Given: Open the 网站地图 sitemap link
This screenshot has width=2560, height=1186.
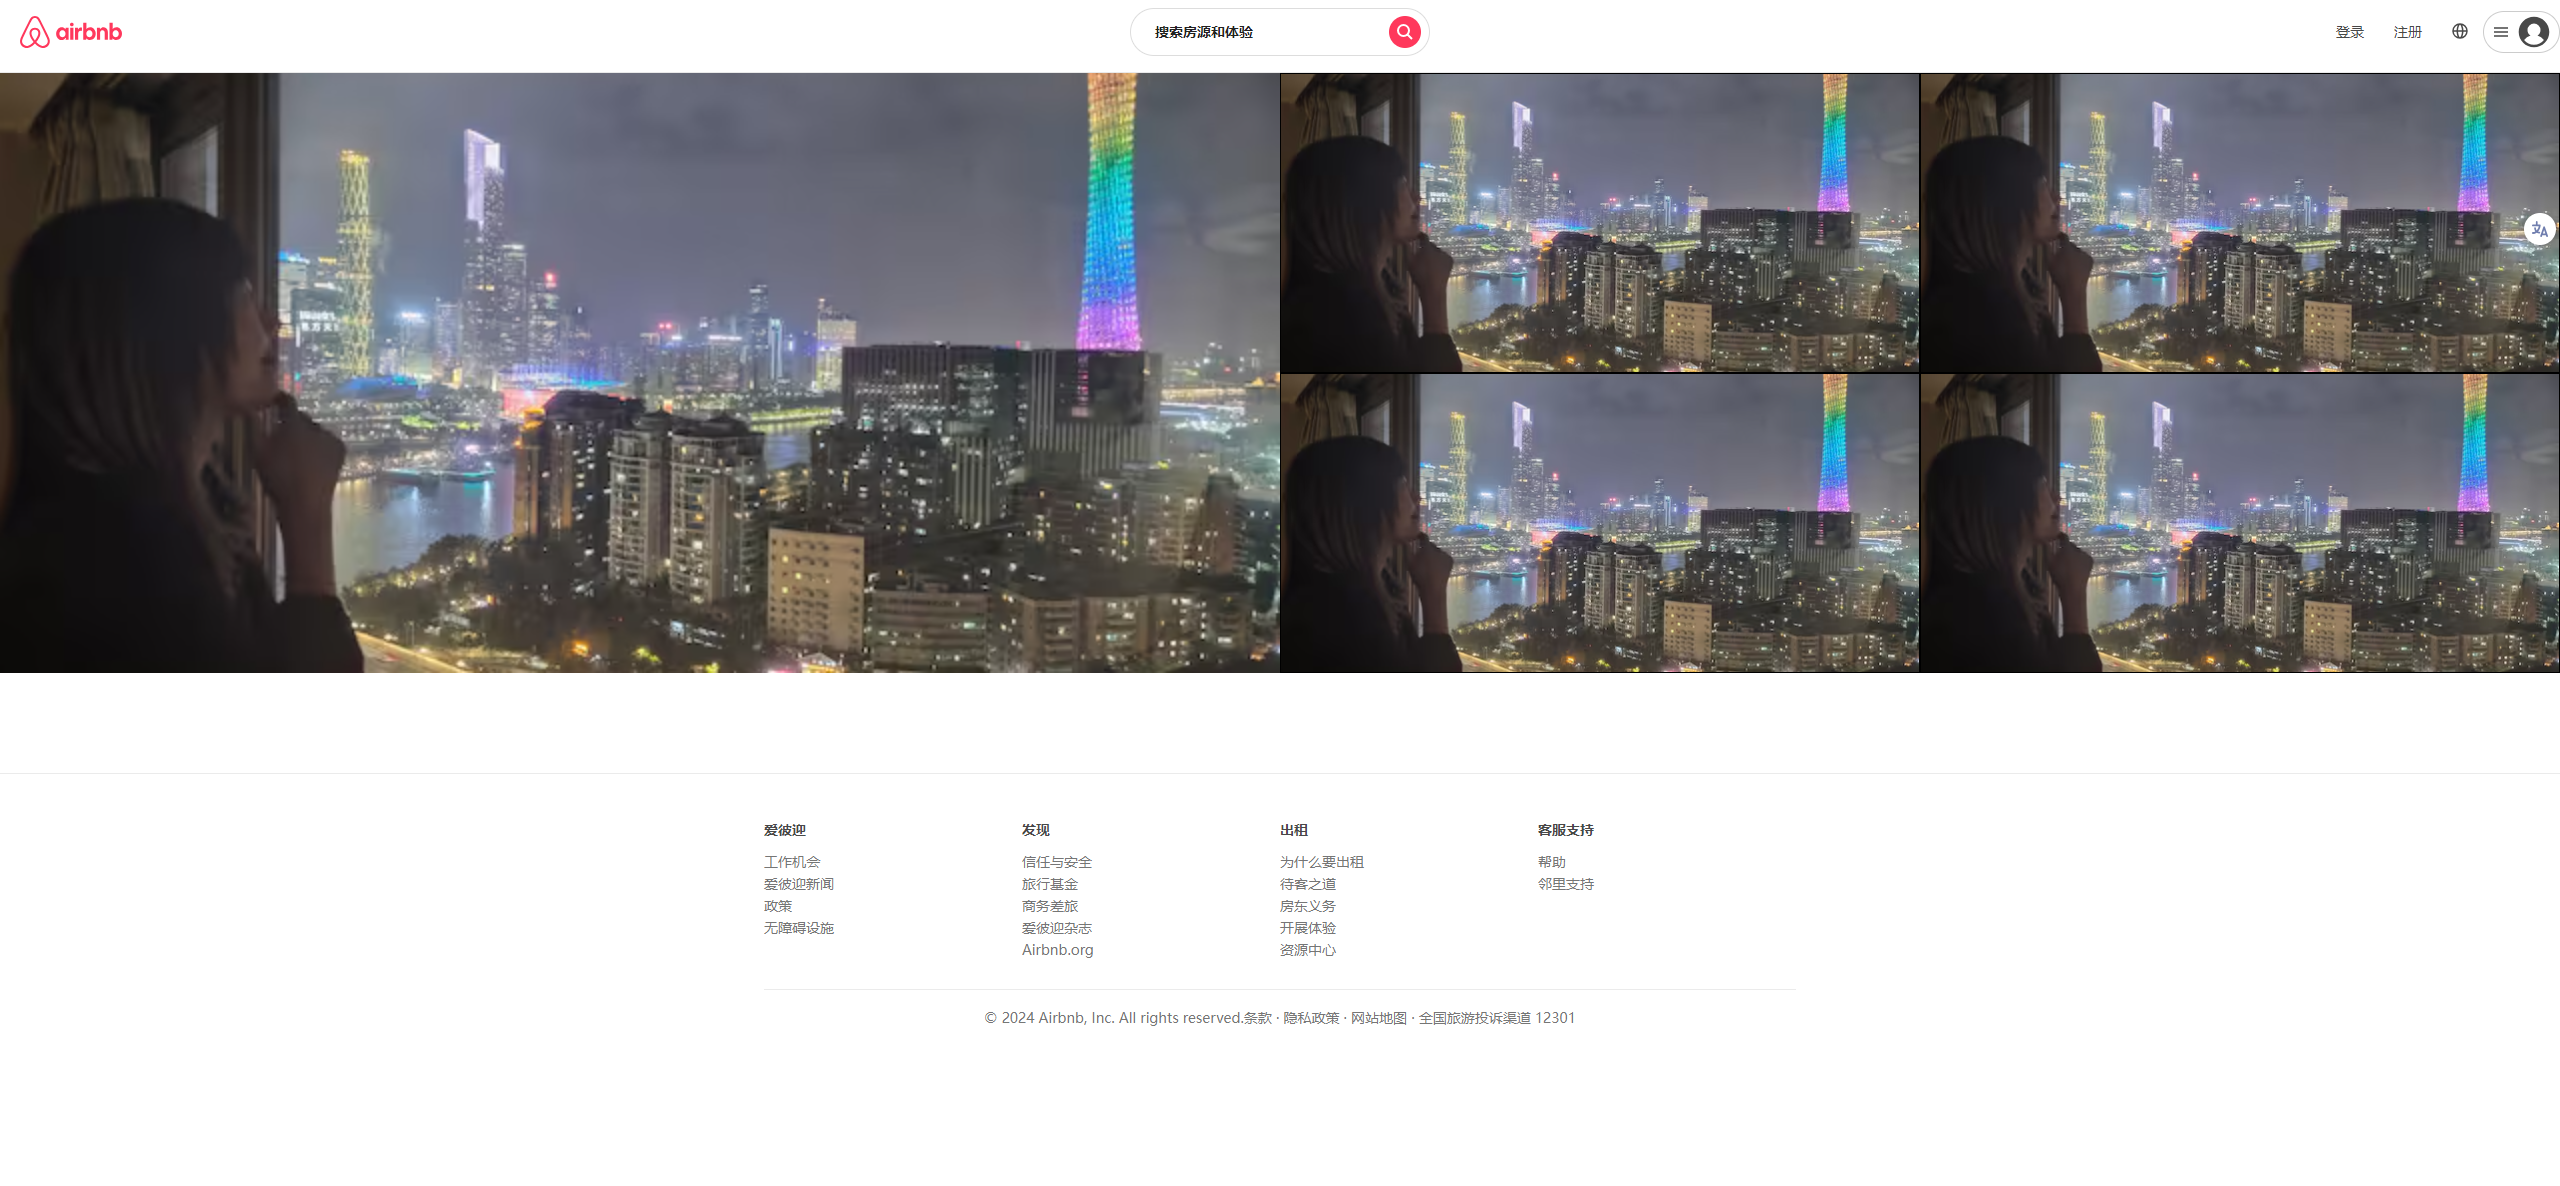Looking at the screenshot, I should [x=1378, y=1018].
